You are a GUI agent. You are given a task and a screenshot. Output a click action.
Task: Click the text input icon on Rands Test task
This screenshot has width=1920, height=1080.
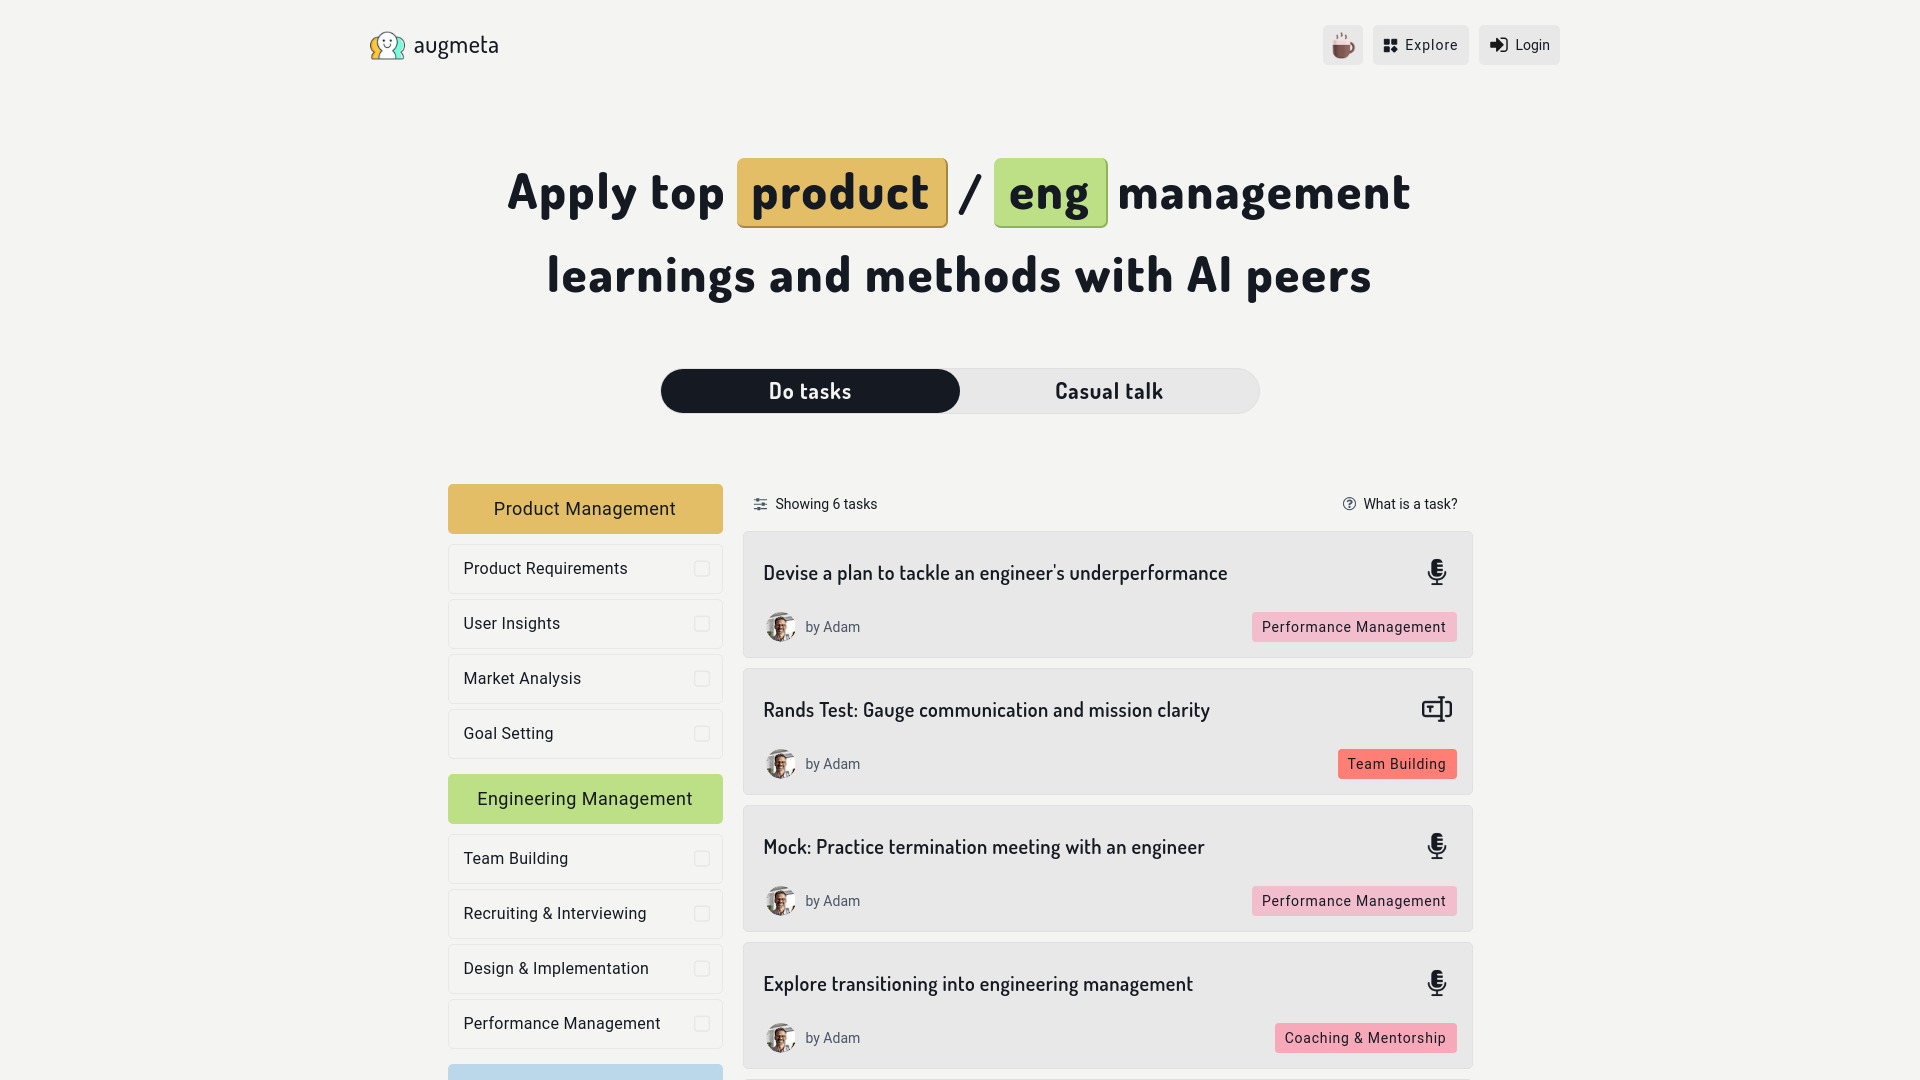(1436, 709)
